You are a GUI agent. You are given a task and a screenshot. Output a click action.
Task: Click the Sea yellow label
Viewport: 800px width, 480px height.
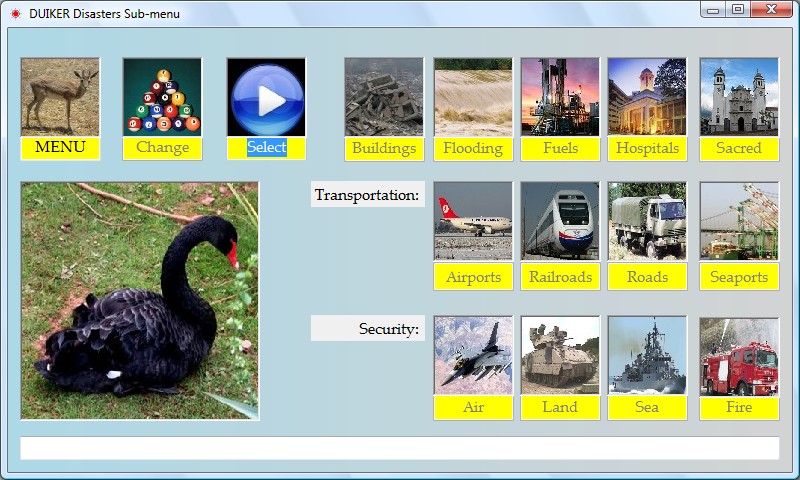click(647, 408)
